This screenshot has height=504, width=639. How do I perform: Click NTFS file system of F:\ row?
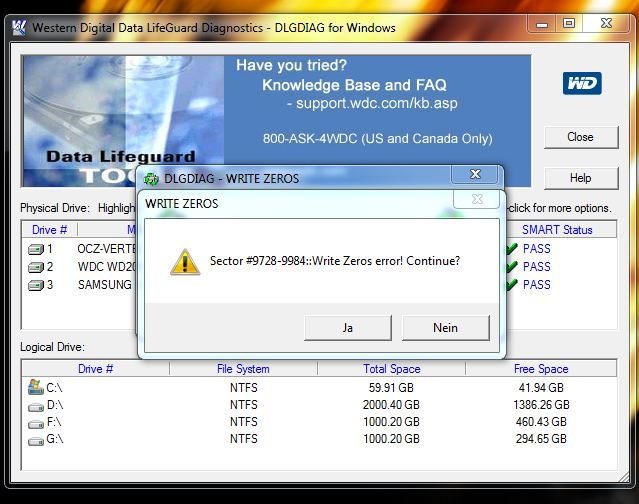tap(244, 422)
